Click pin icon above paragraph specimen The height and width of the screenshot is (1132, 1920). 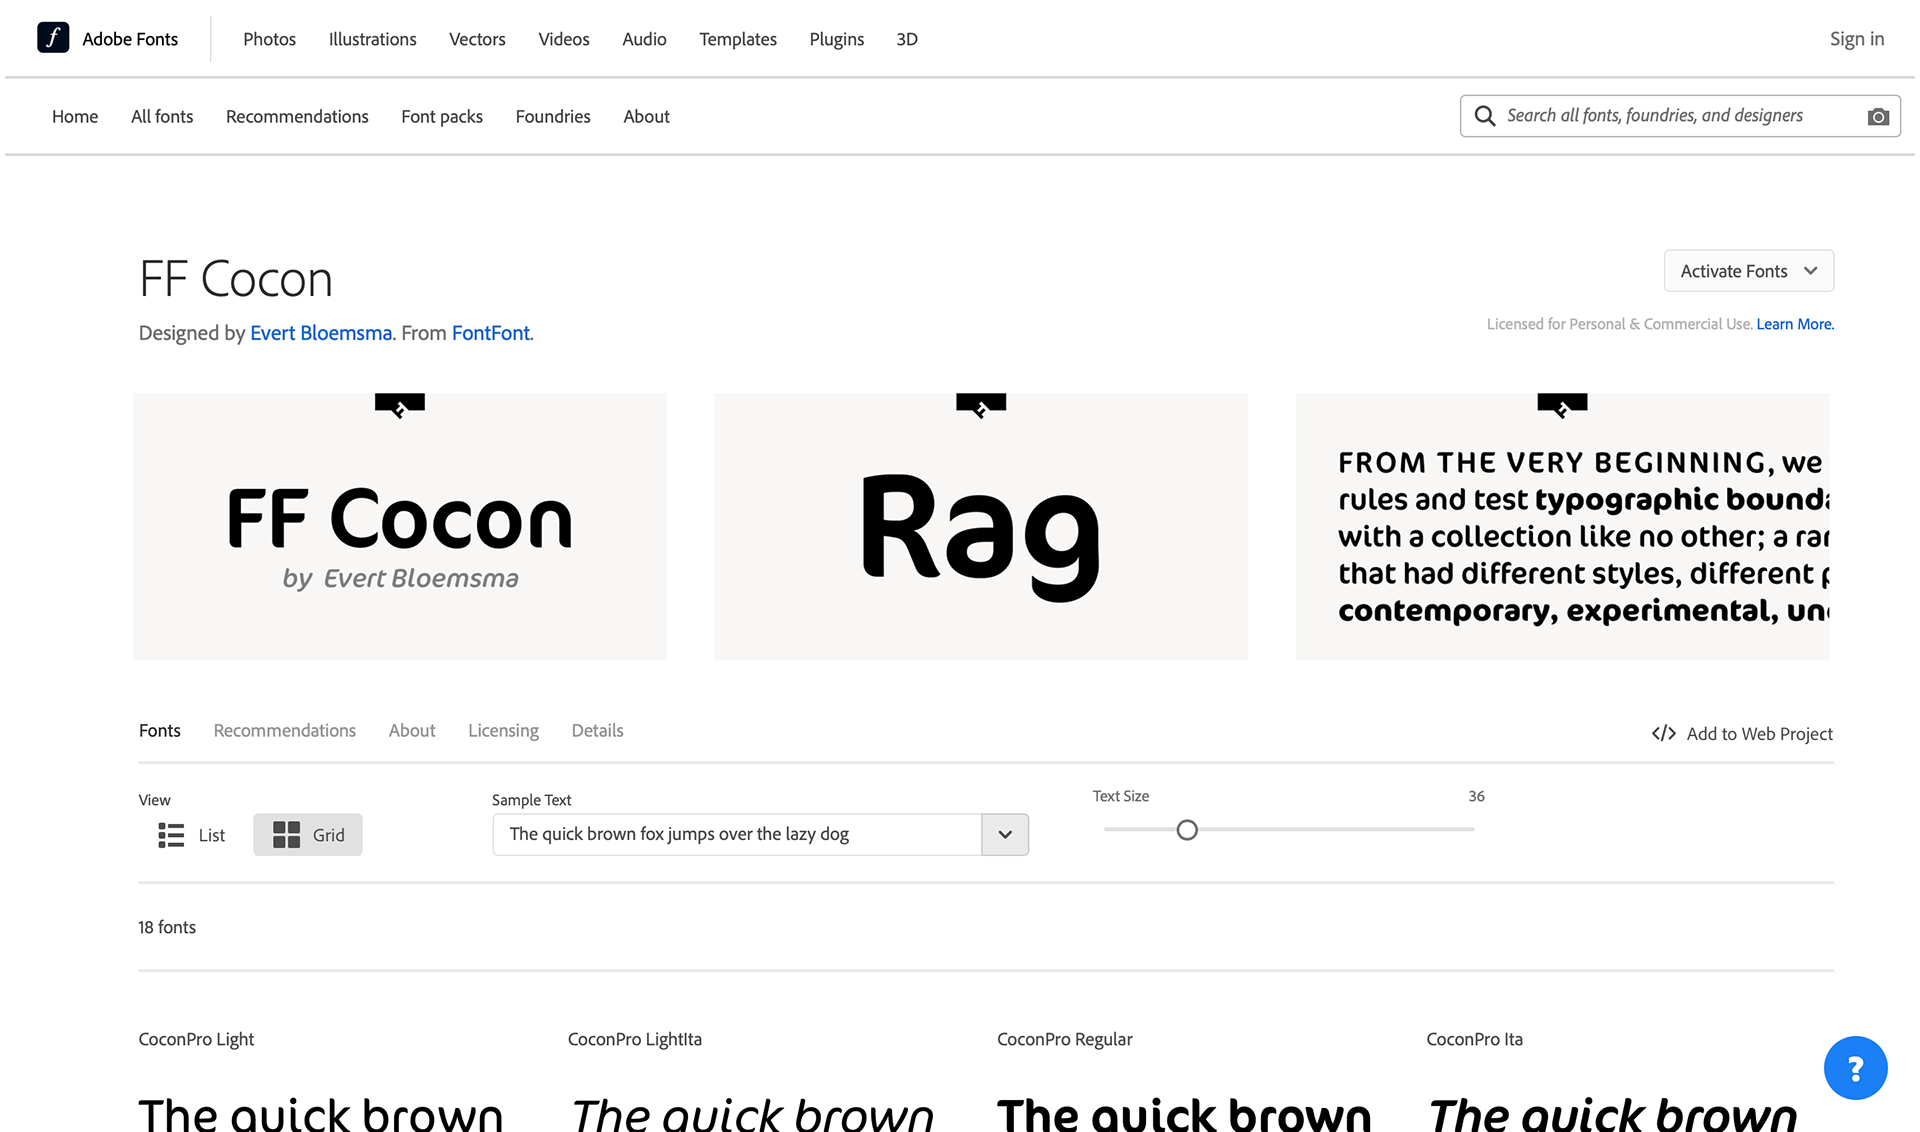[x=1562, y=405]
